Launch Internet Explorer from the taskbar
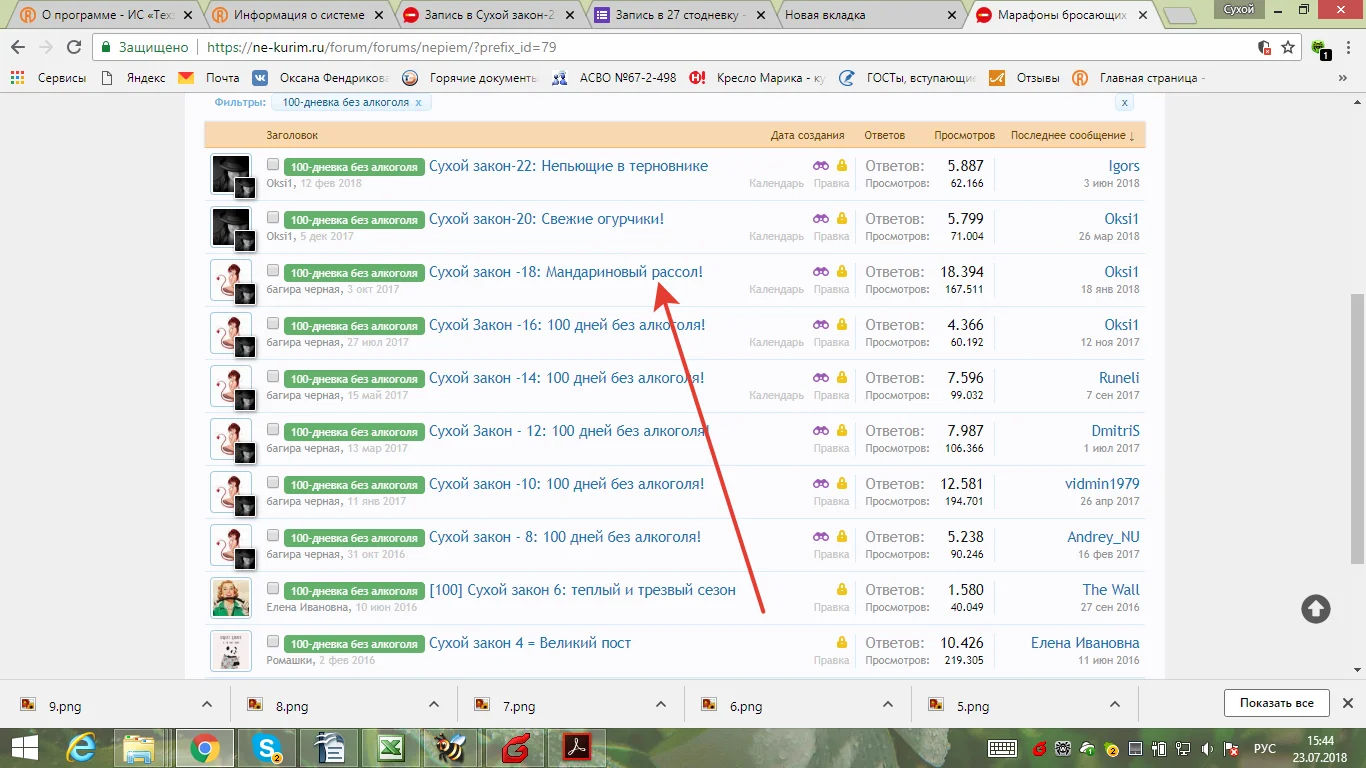The width and height of the screenshot is (1366, 768). point(81,747)
